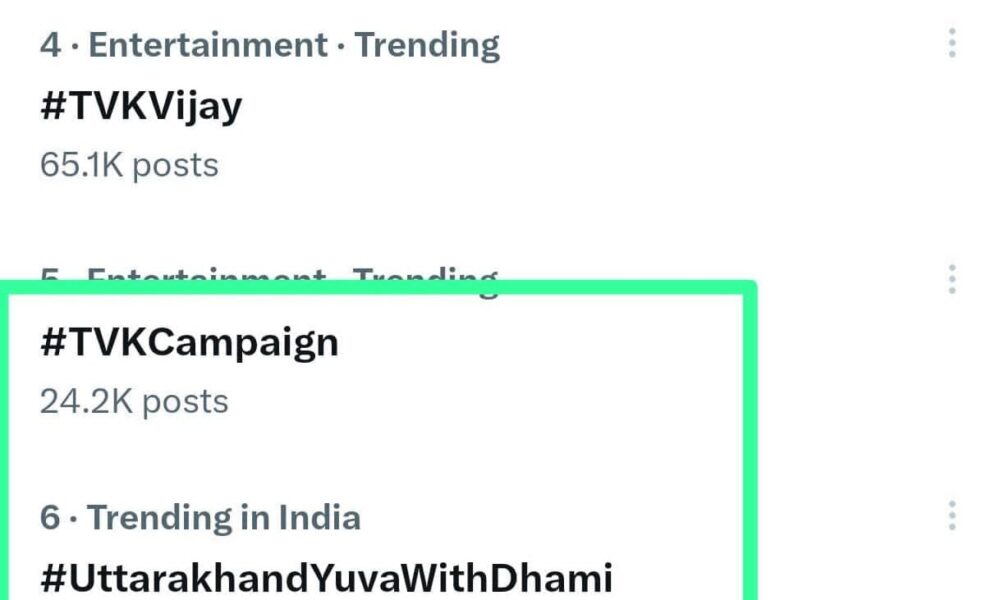The image size is (1000, 600).
Task: View the #UttarakhandYuvaWithDhami trend
Action: (x=325, y=578)
